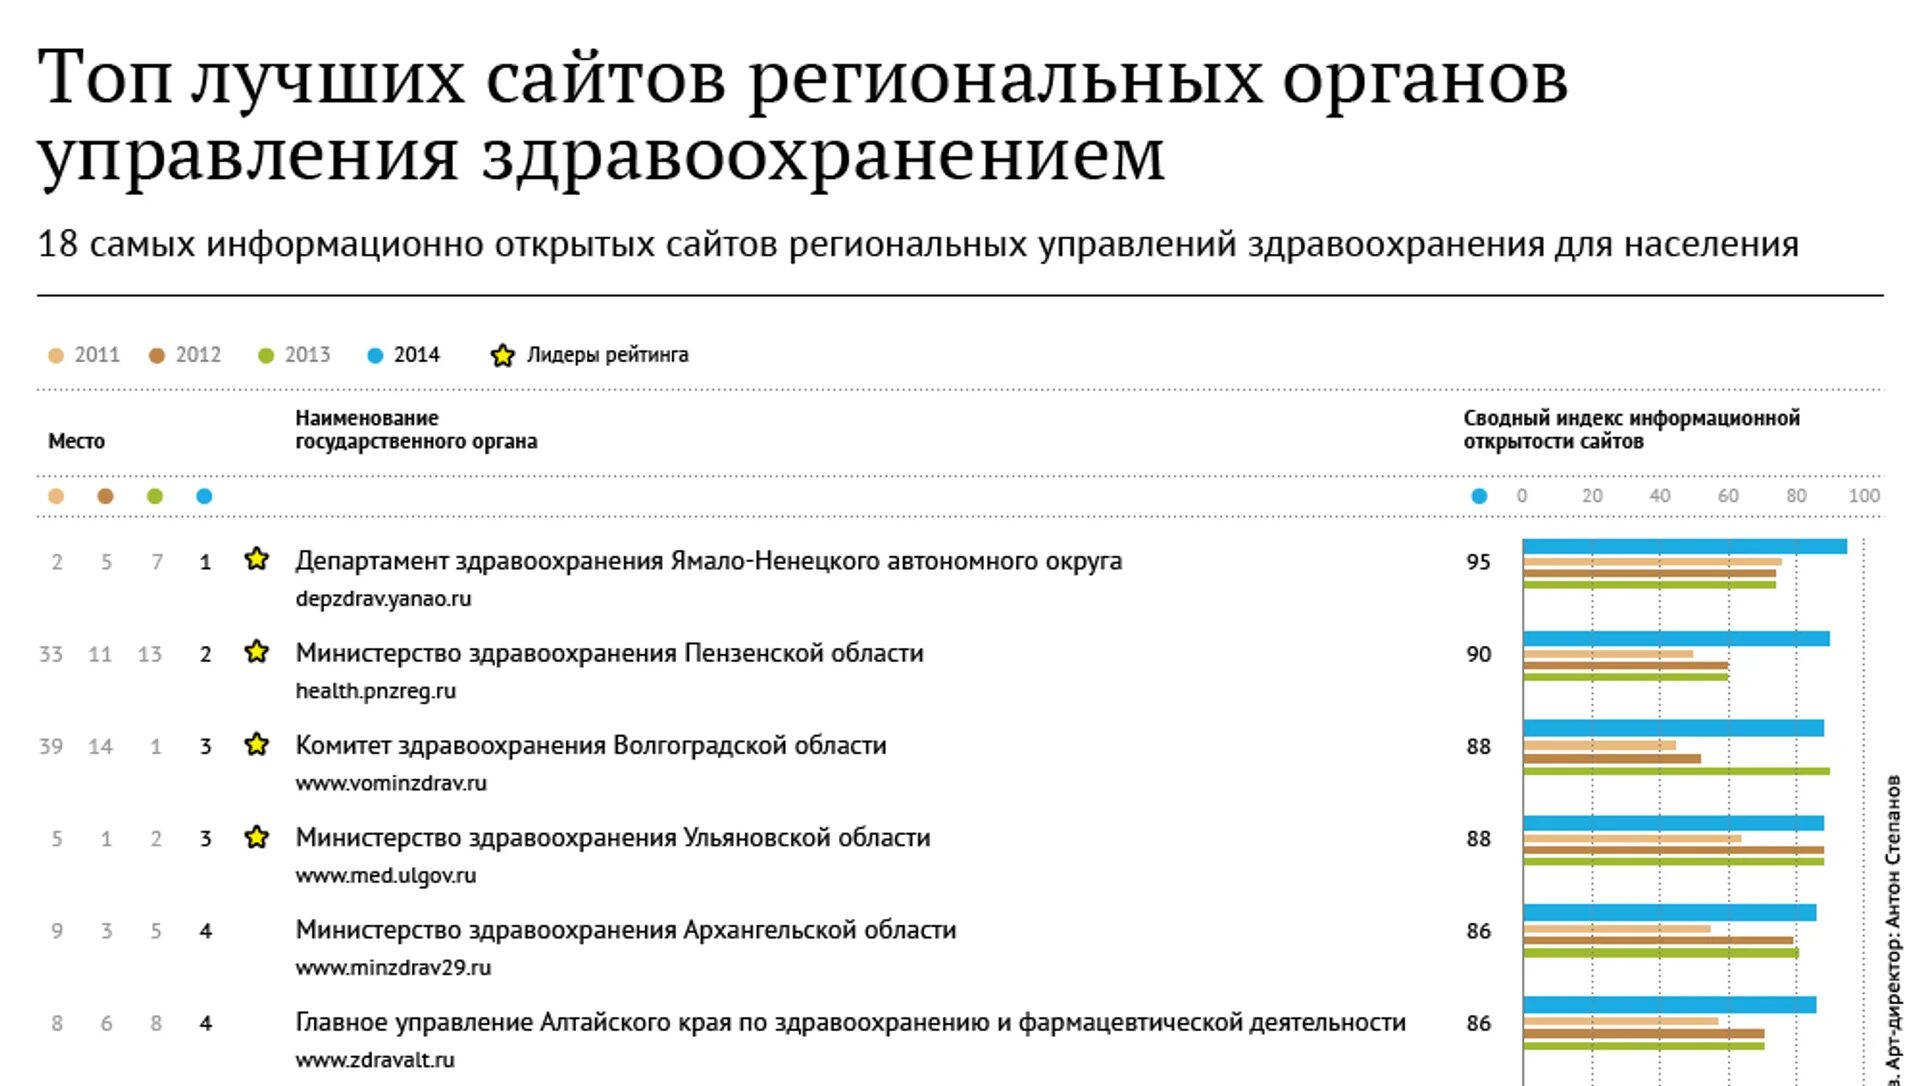Open the www.med.ulgov.ru link
Screen dimensions: 1920x1086
pos(386,876)
